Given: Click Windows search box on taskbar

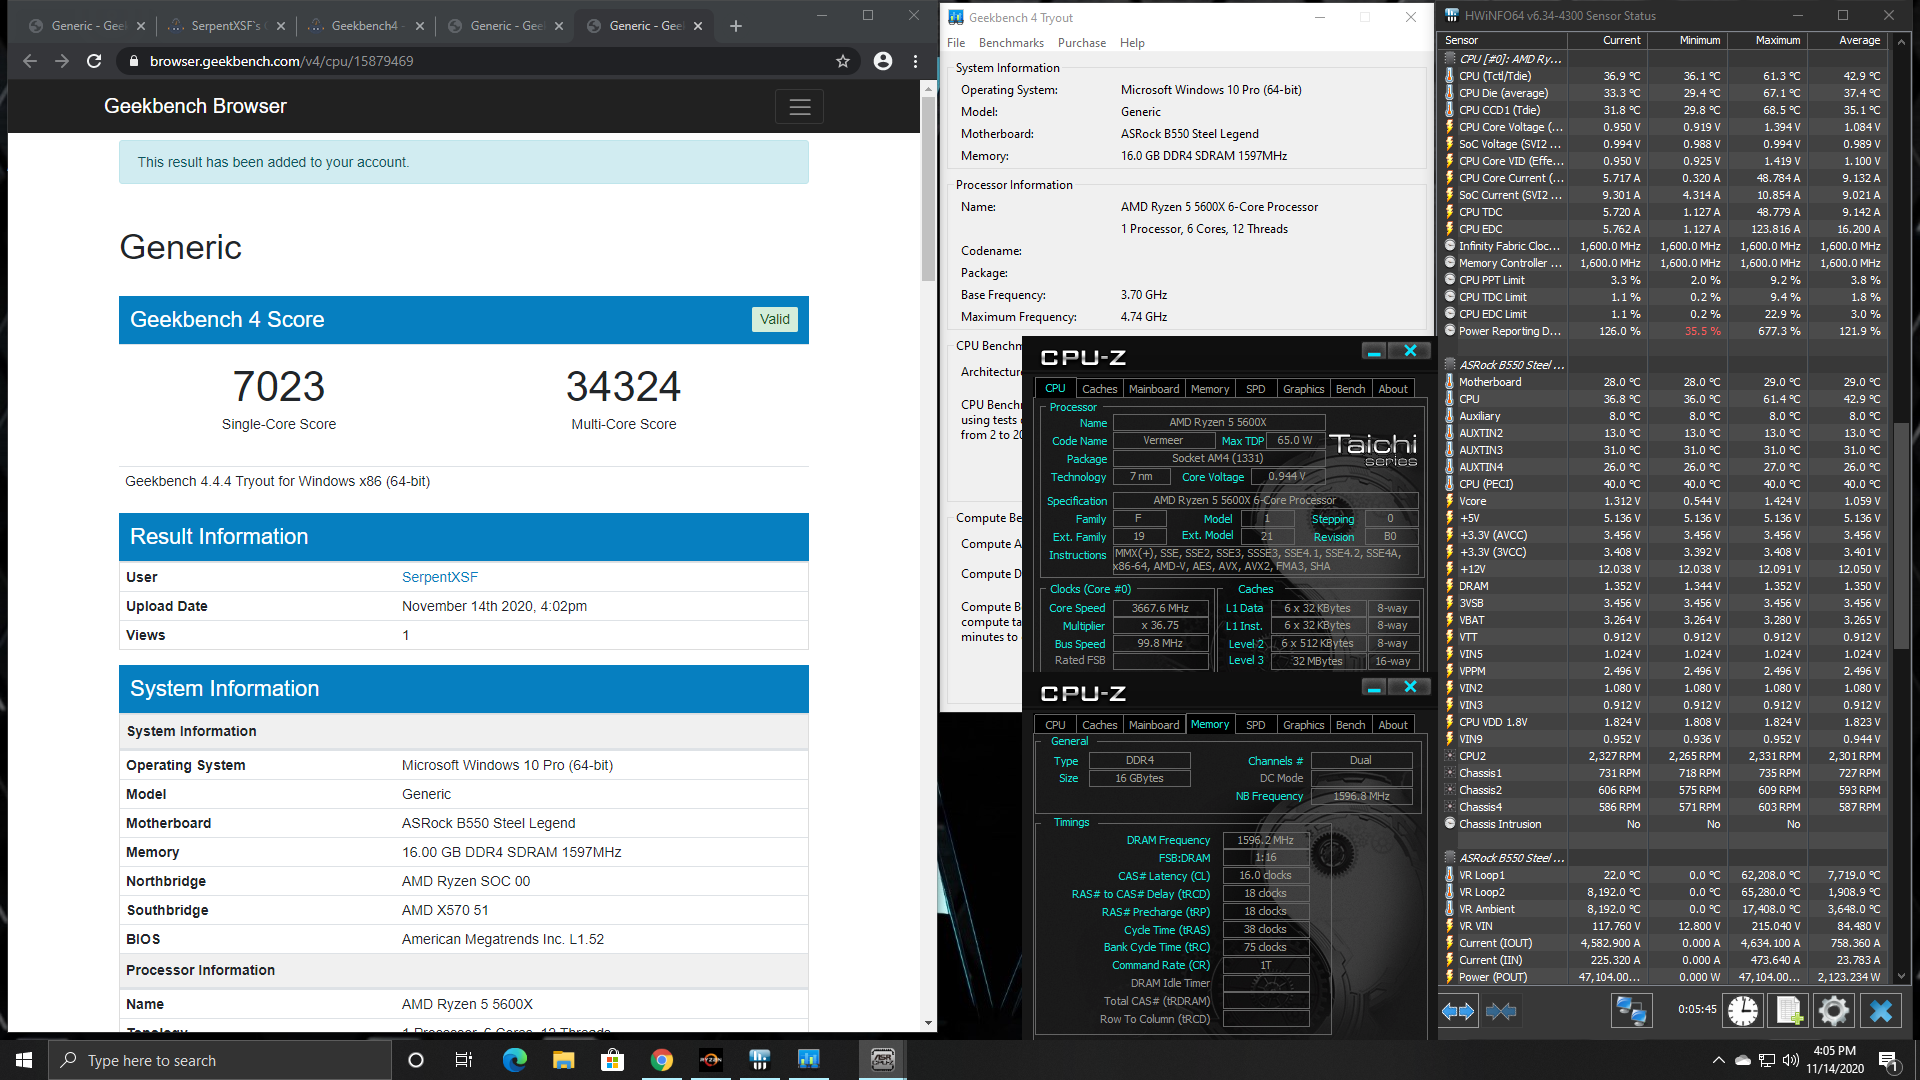Looking at the screenshot, I should (x=220, y=1060).
